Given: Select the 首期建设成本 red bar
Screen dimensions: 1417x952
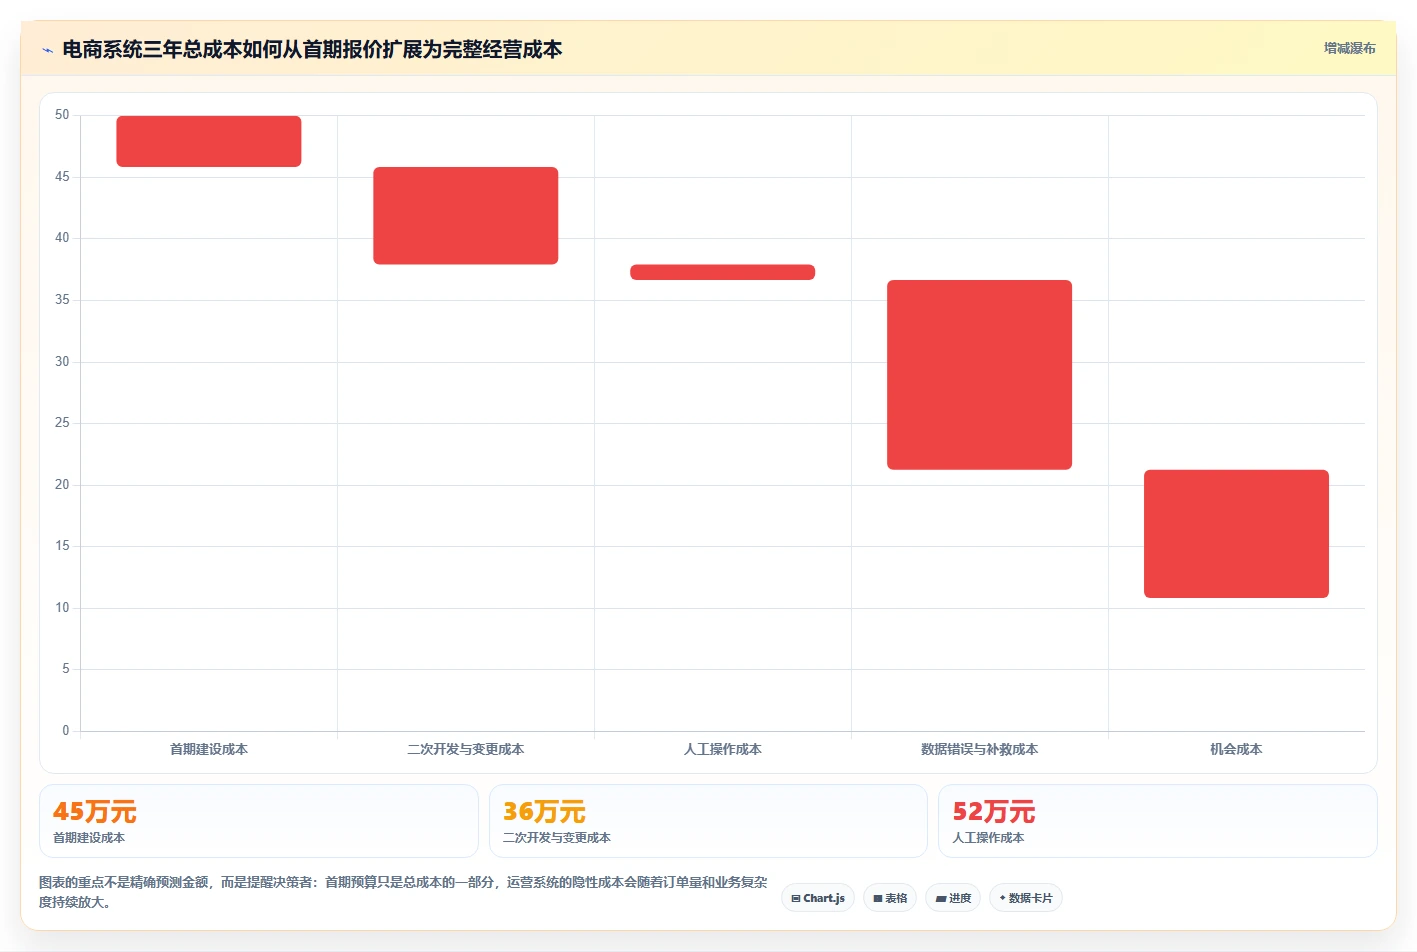Looking at the screenshot, I should pos(209,141).
